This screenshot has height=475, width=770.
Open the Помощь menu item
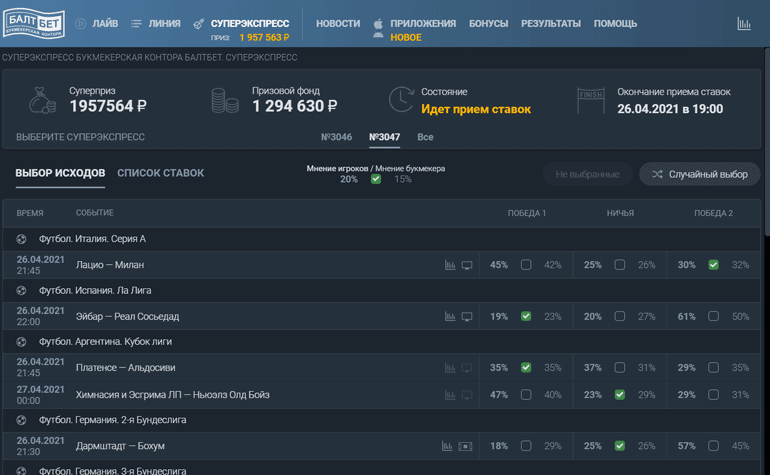615,24
